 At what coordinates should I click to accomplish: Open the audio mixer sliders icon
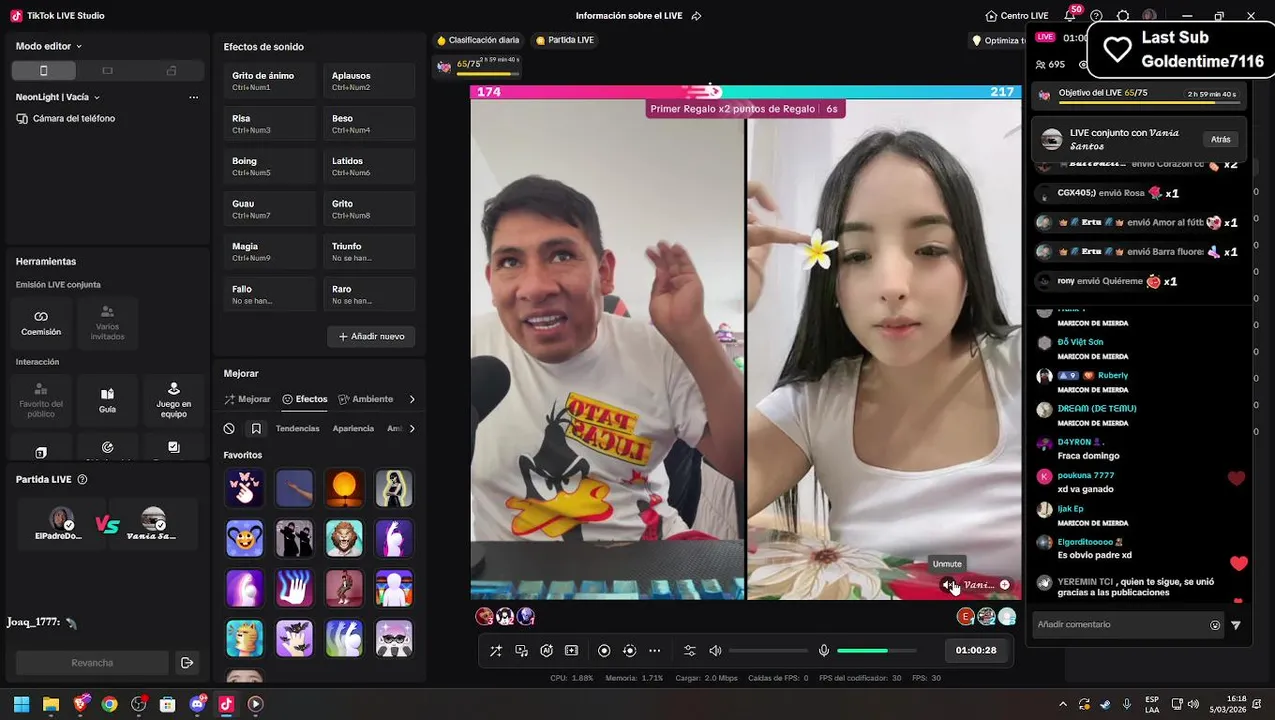[690, 650]
